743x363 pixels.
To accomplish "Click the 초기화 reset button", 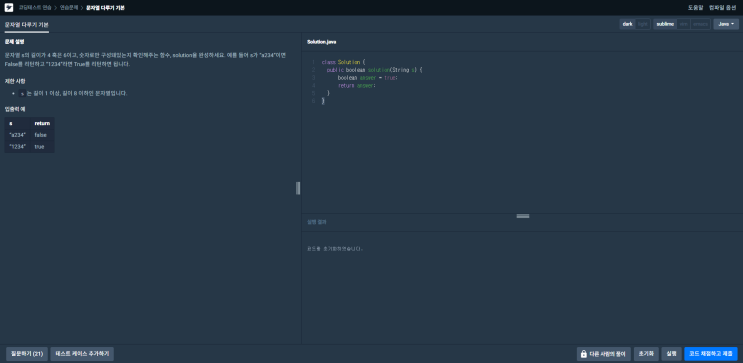I will pyautogui.click(x=646, y=354).
